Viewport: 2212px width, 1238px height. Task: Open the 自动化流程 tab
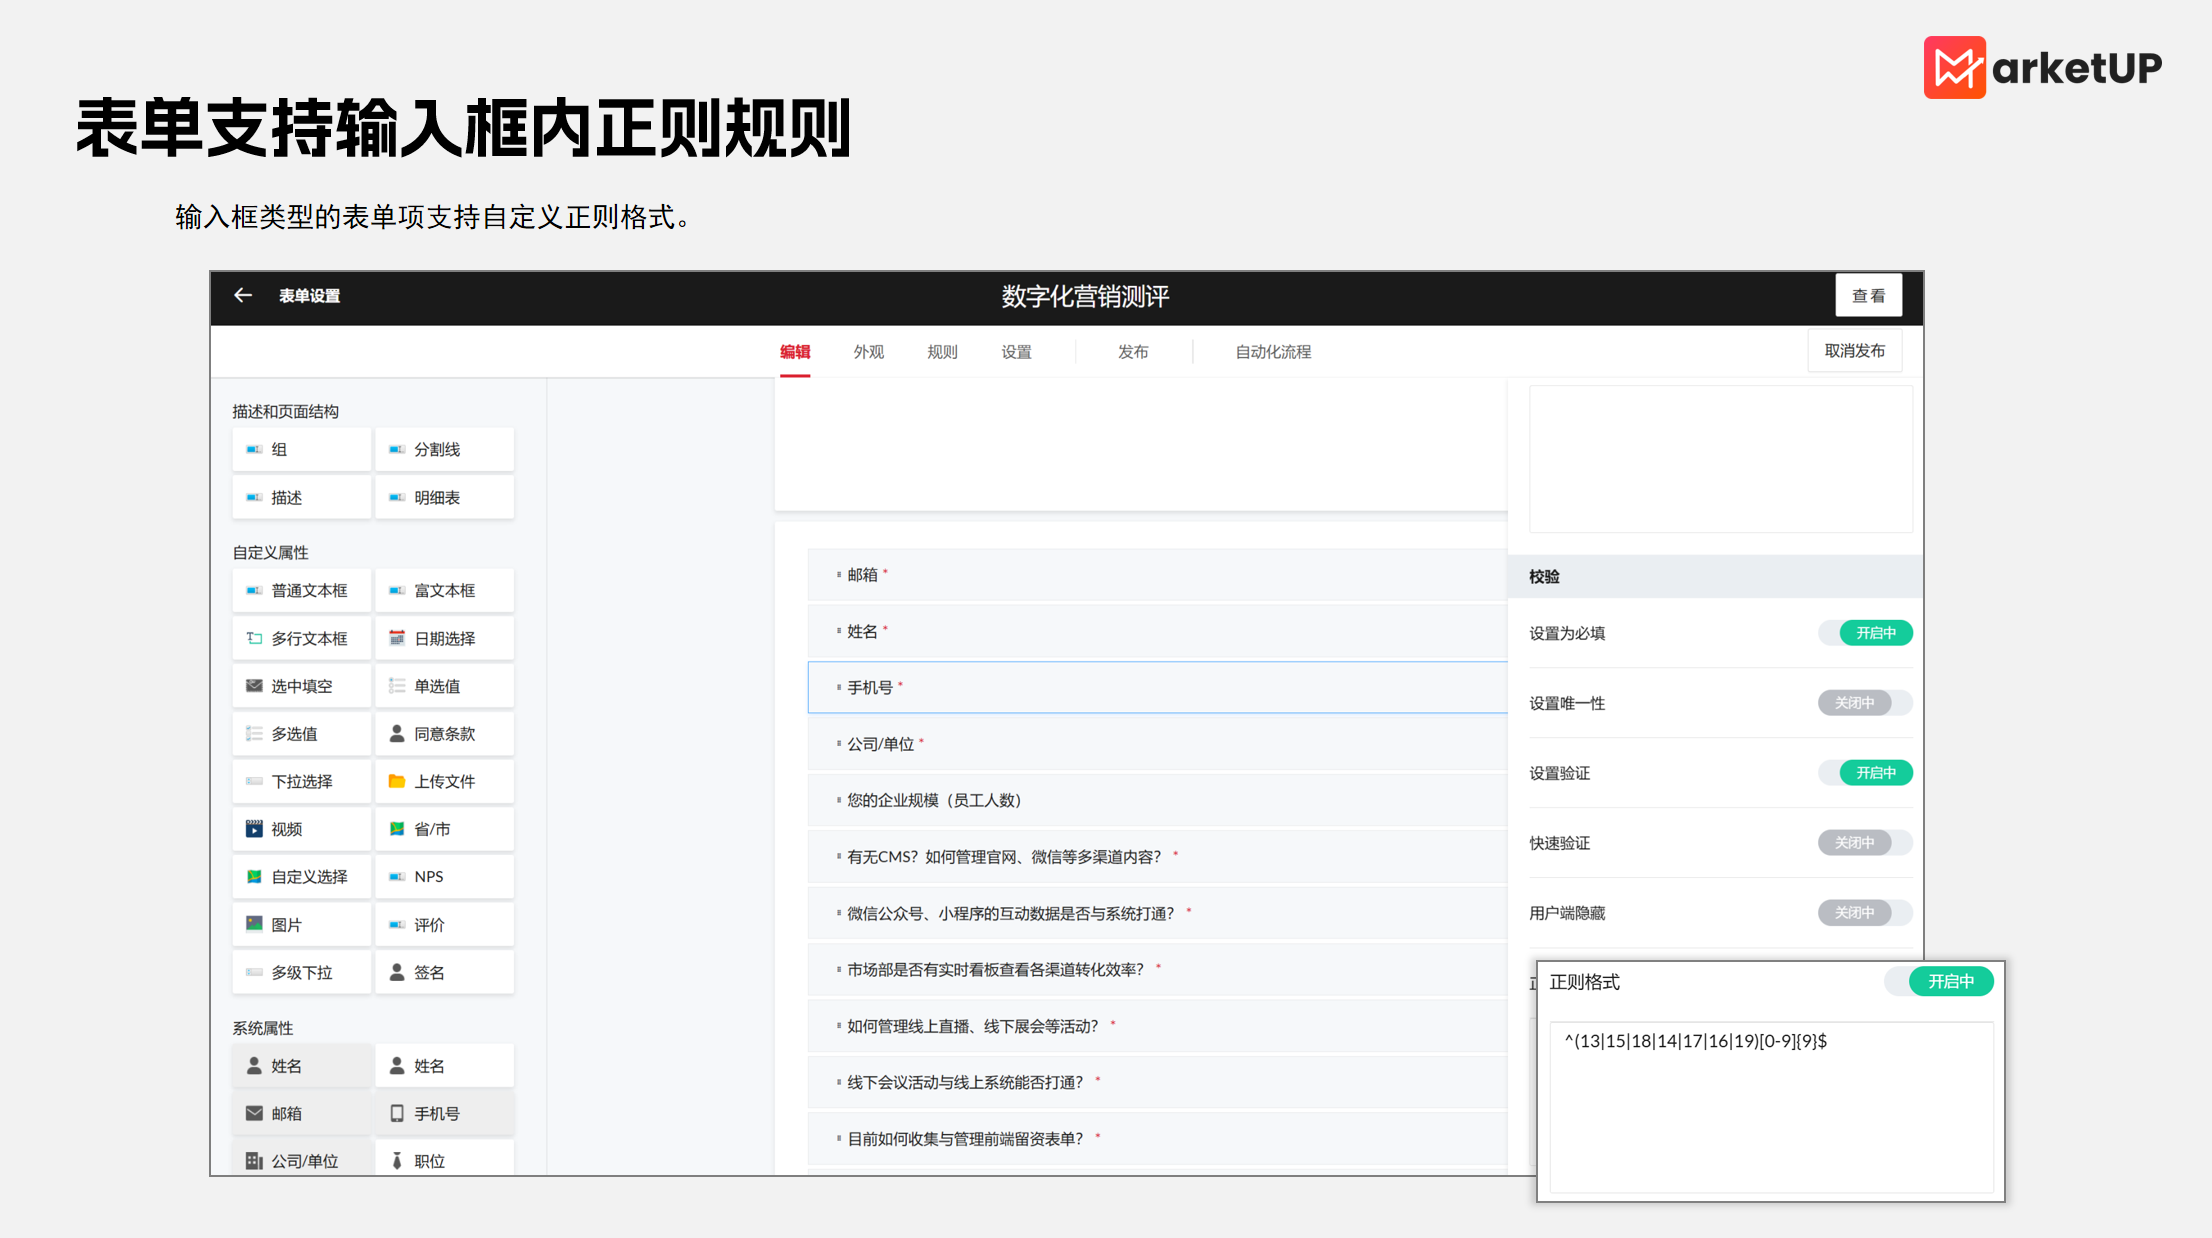coord(1272,351)
